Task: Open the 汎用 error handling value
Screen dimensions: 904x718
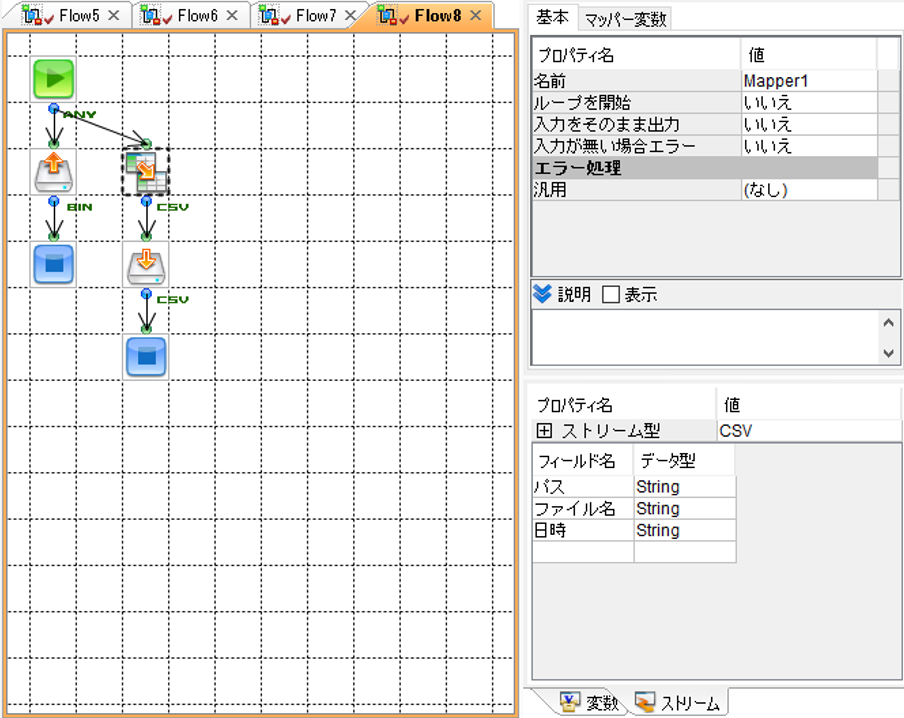Action: click(809, 190)
